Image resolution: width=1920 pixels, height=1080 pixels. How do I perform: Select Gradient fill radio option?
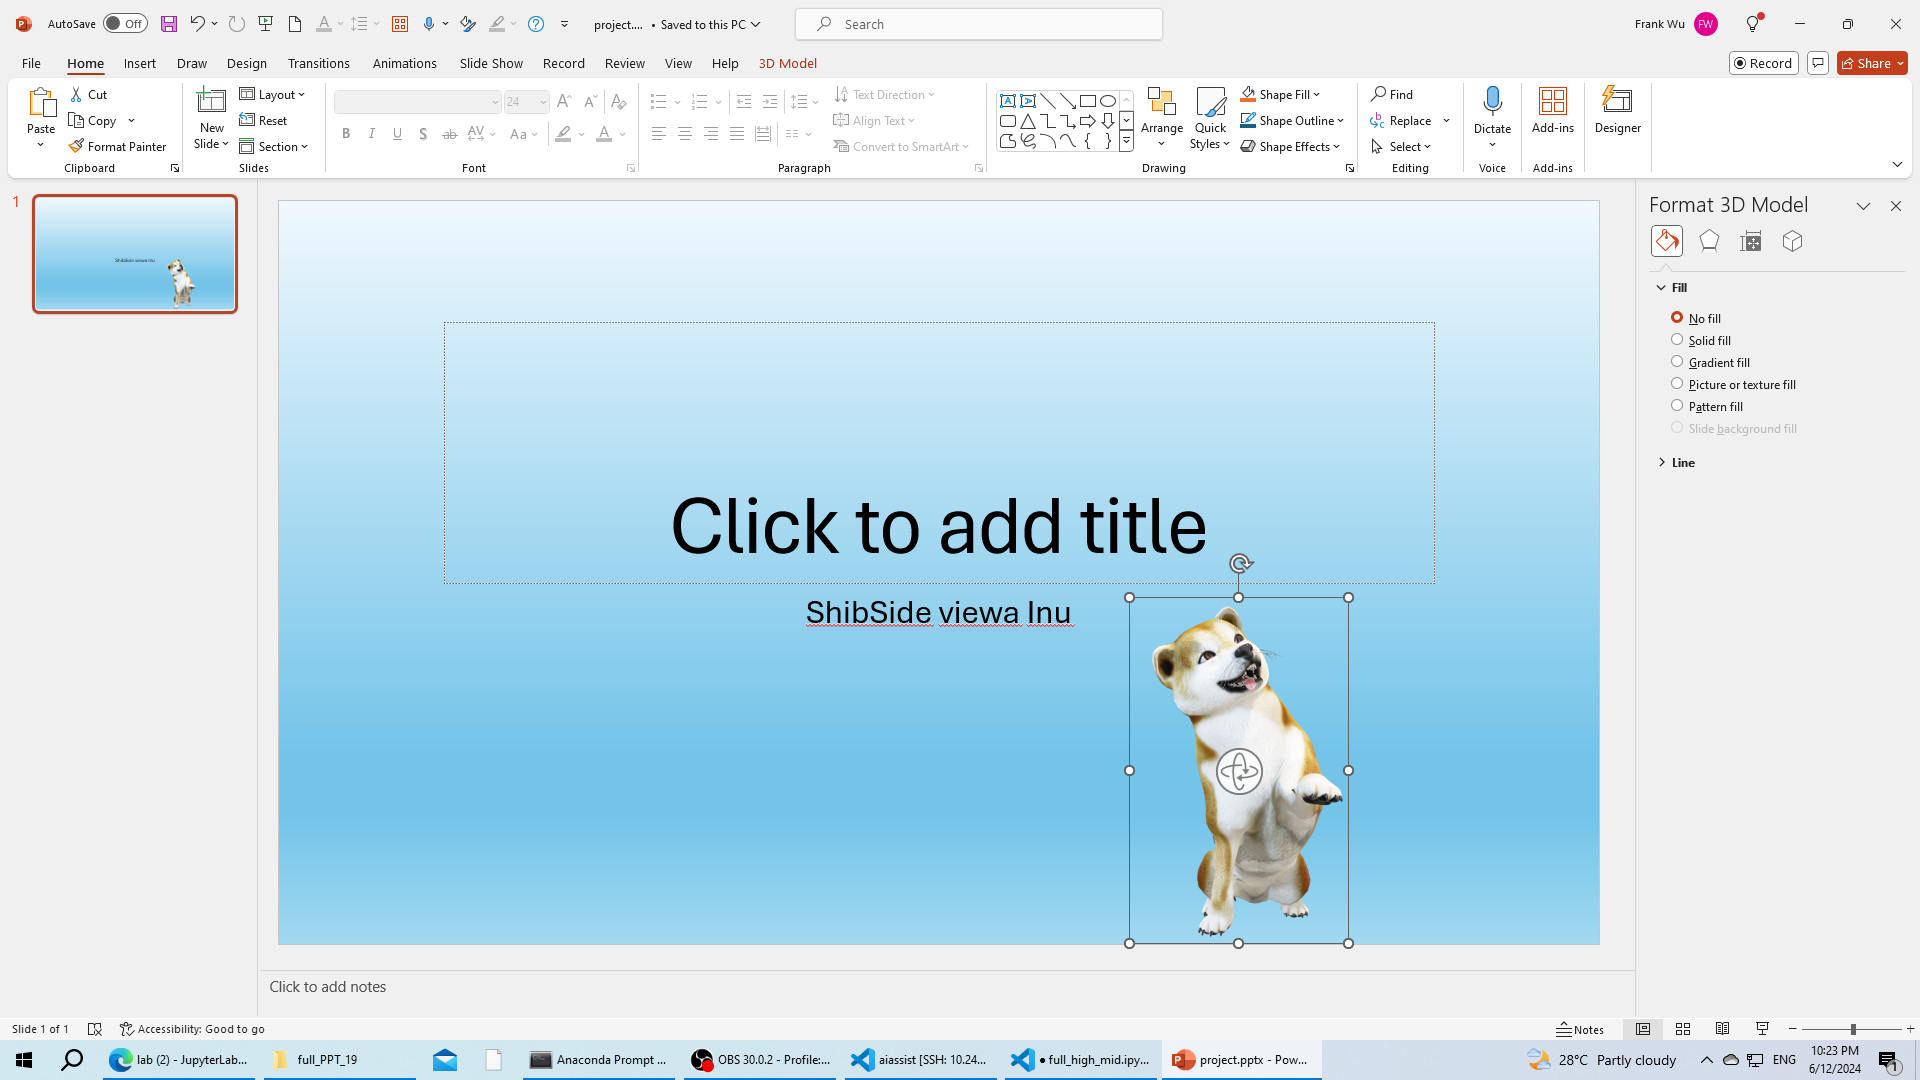coord(1677,362)
